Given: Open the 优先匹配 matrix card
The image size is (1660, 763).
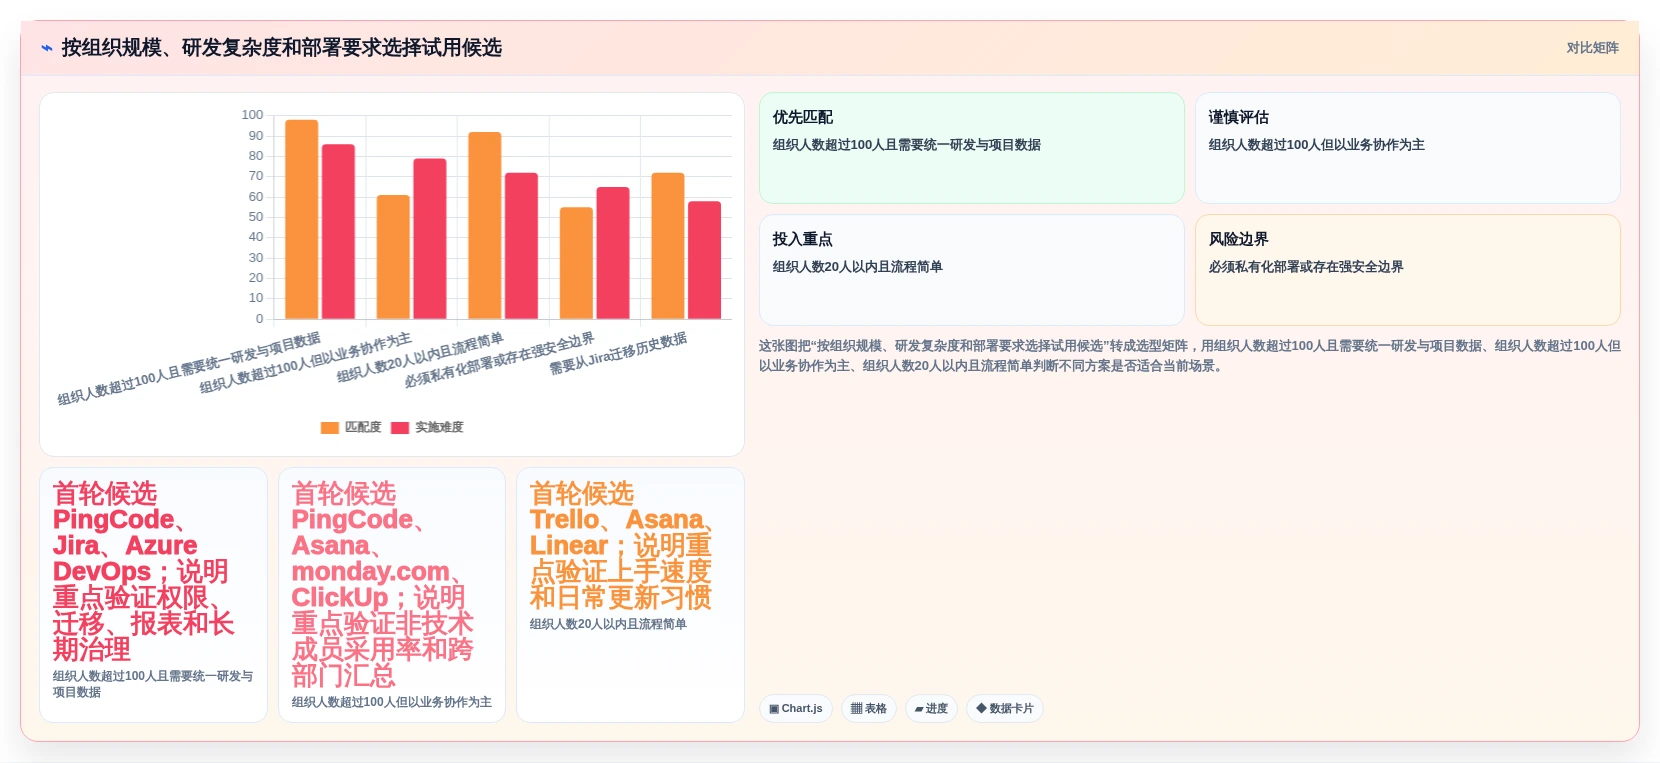Looking at the screenshot, I should coord(972,148).
